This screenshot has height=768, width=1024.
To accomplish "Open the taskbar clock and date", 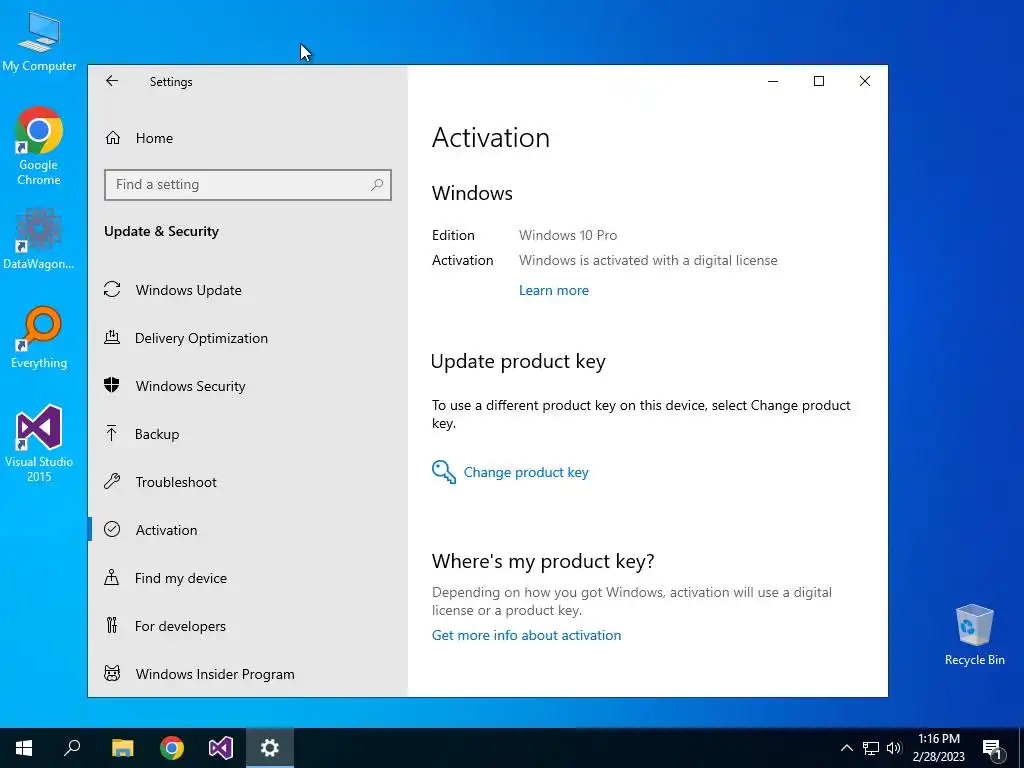I will click(938, 748).
